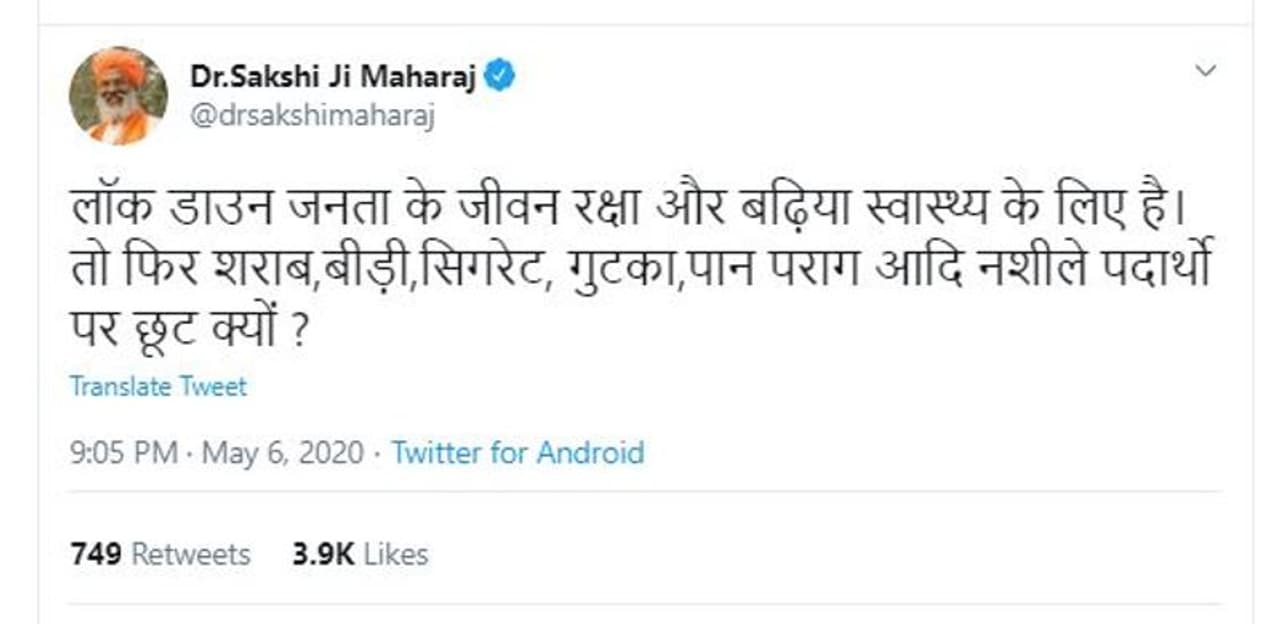Click the Translate Tweet link
The height and width of the screenshot is (624, 1280).
(158, 387)
